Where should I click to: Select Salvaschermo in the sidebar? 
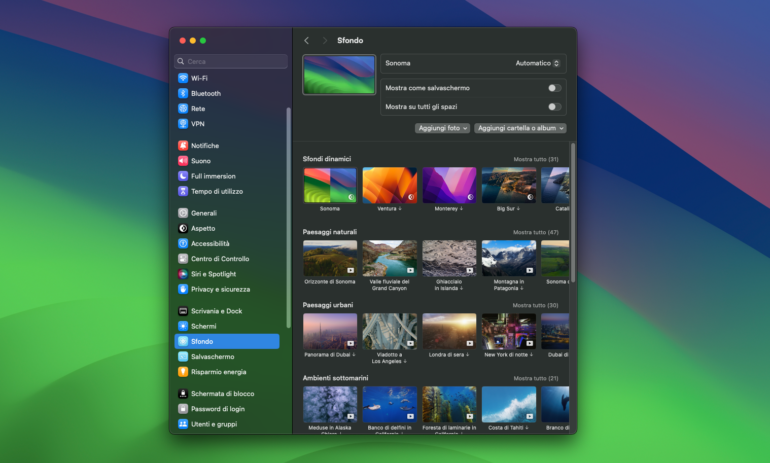tap(212, 356)
